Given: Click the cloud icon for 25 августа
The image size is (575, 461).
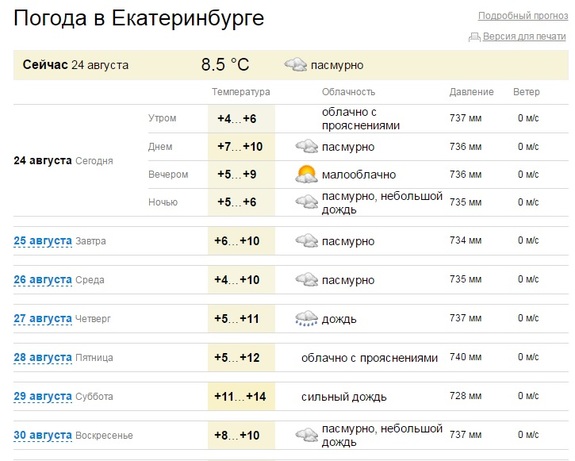Looking at the screenshot, I should click(307, 241).
